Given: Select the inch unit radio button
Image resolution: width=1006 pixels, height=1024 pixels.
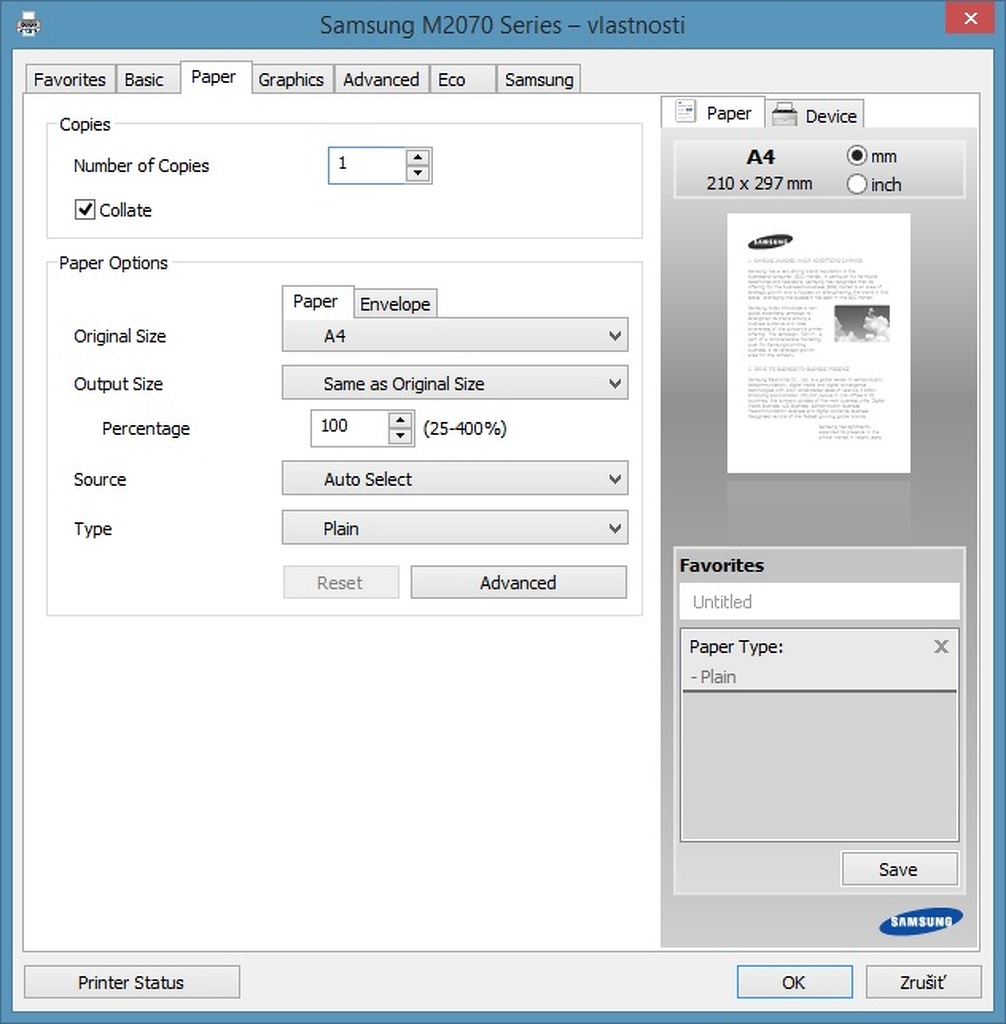Looking at the screenshot, I should tap(856, 184).
